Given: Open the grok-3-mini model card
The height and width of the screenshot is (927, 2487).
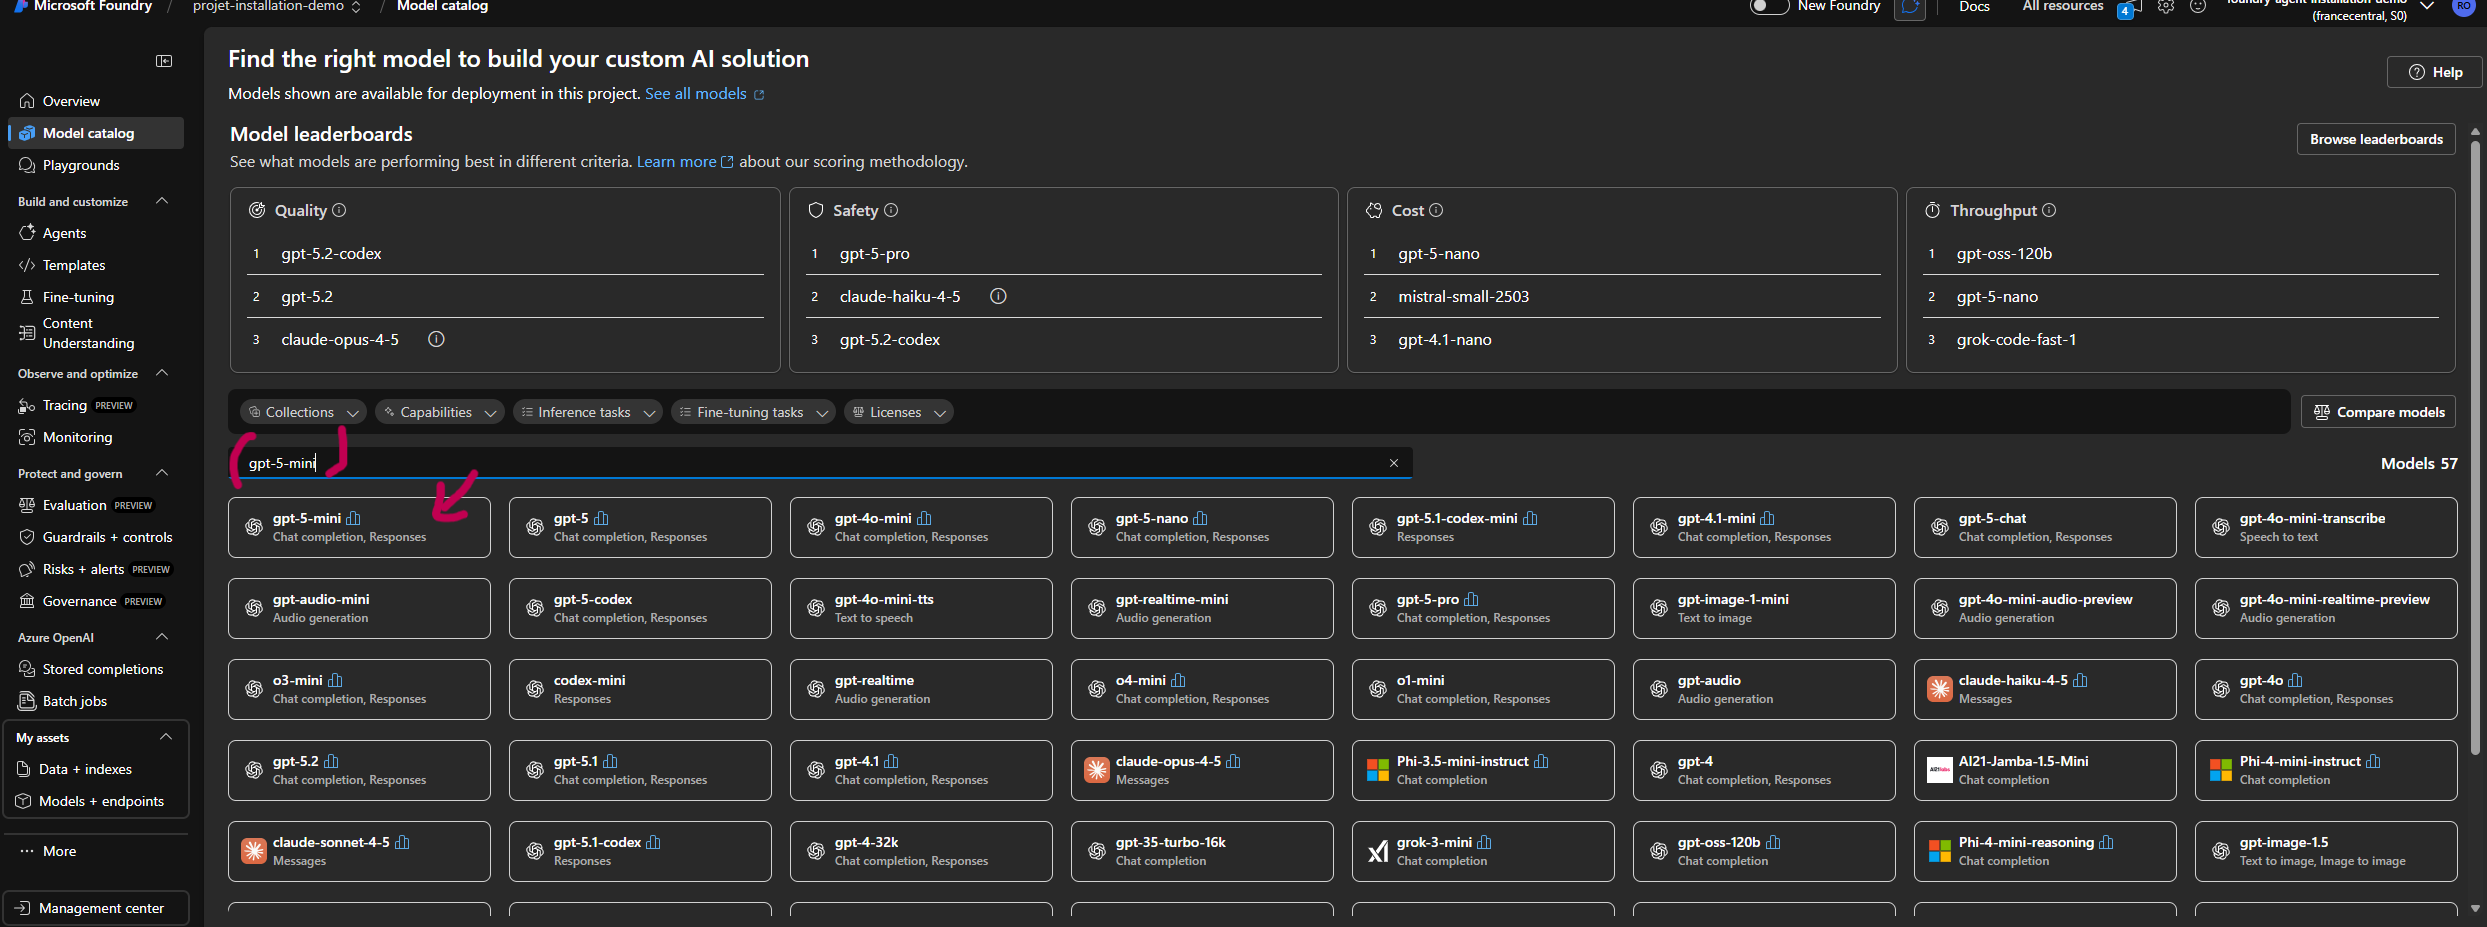Looking at the screenshot, I should [1483, 851].
